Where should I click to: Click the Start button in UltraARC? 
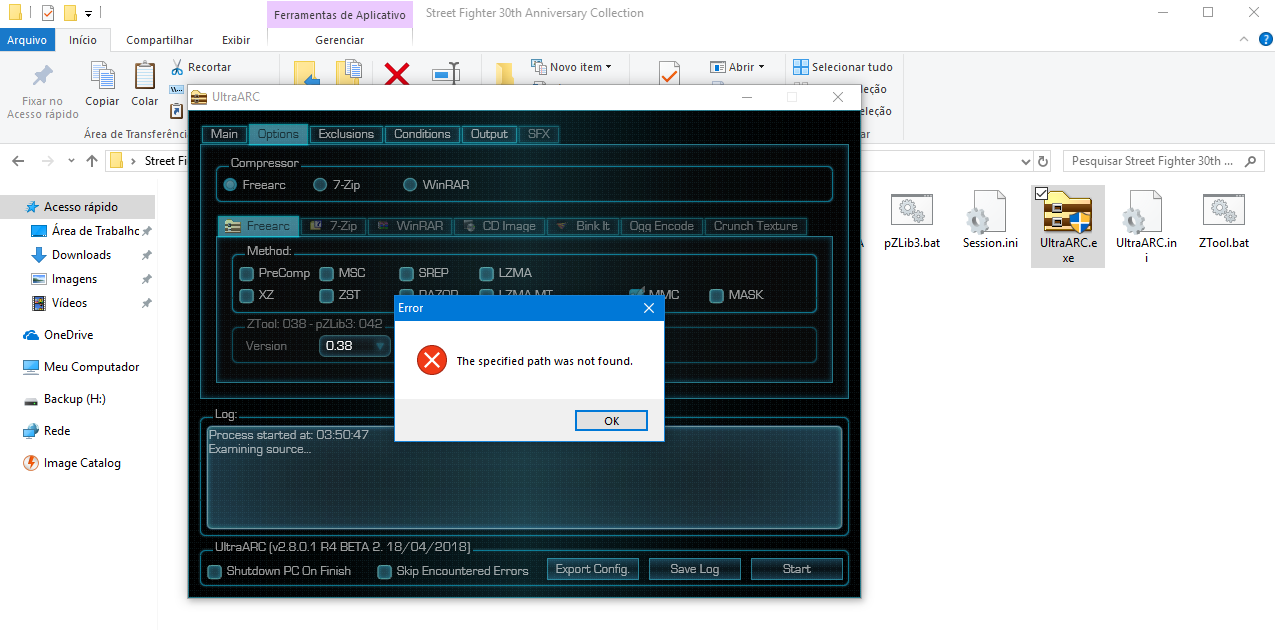(797, 569)
